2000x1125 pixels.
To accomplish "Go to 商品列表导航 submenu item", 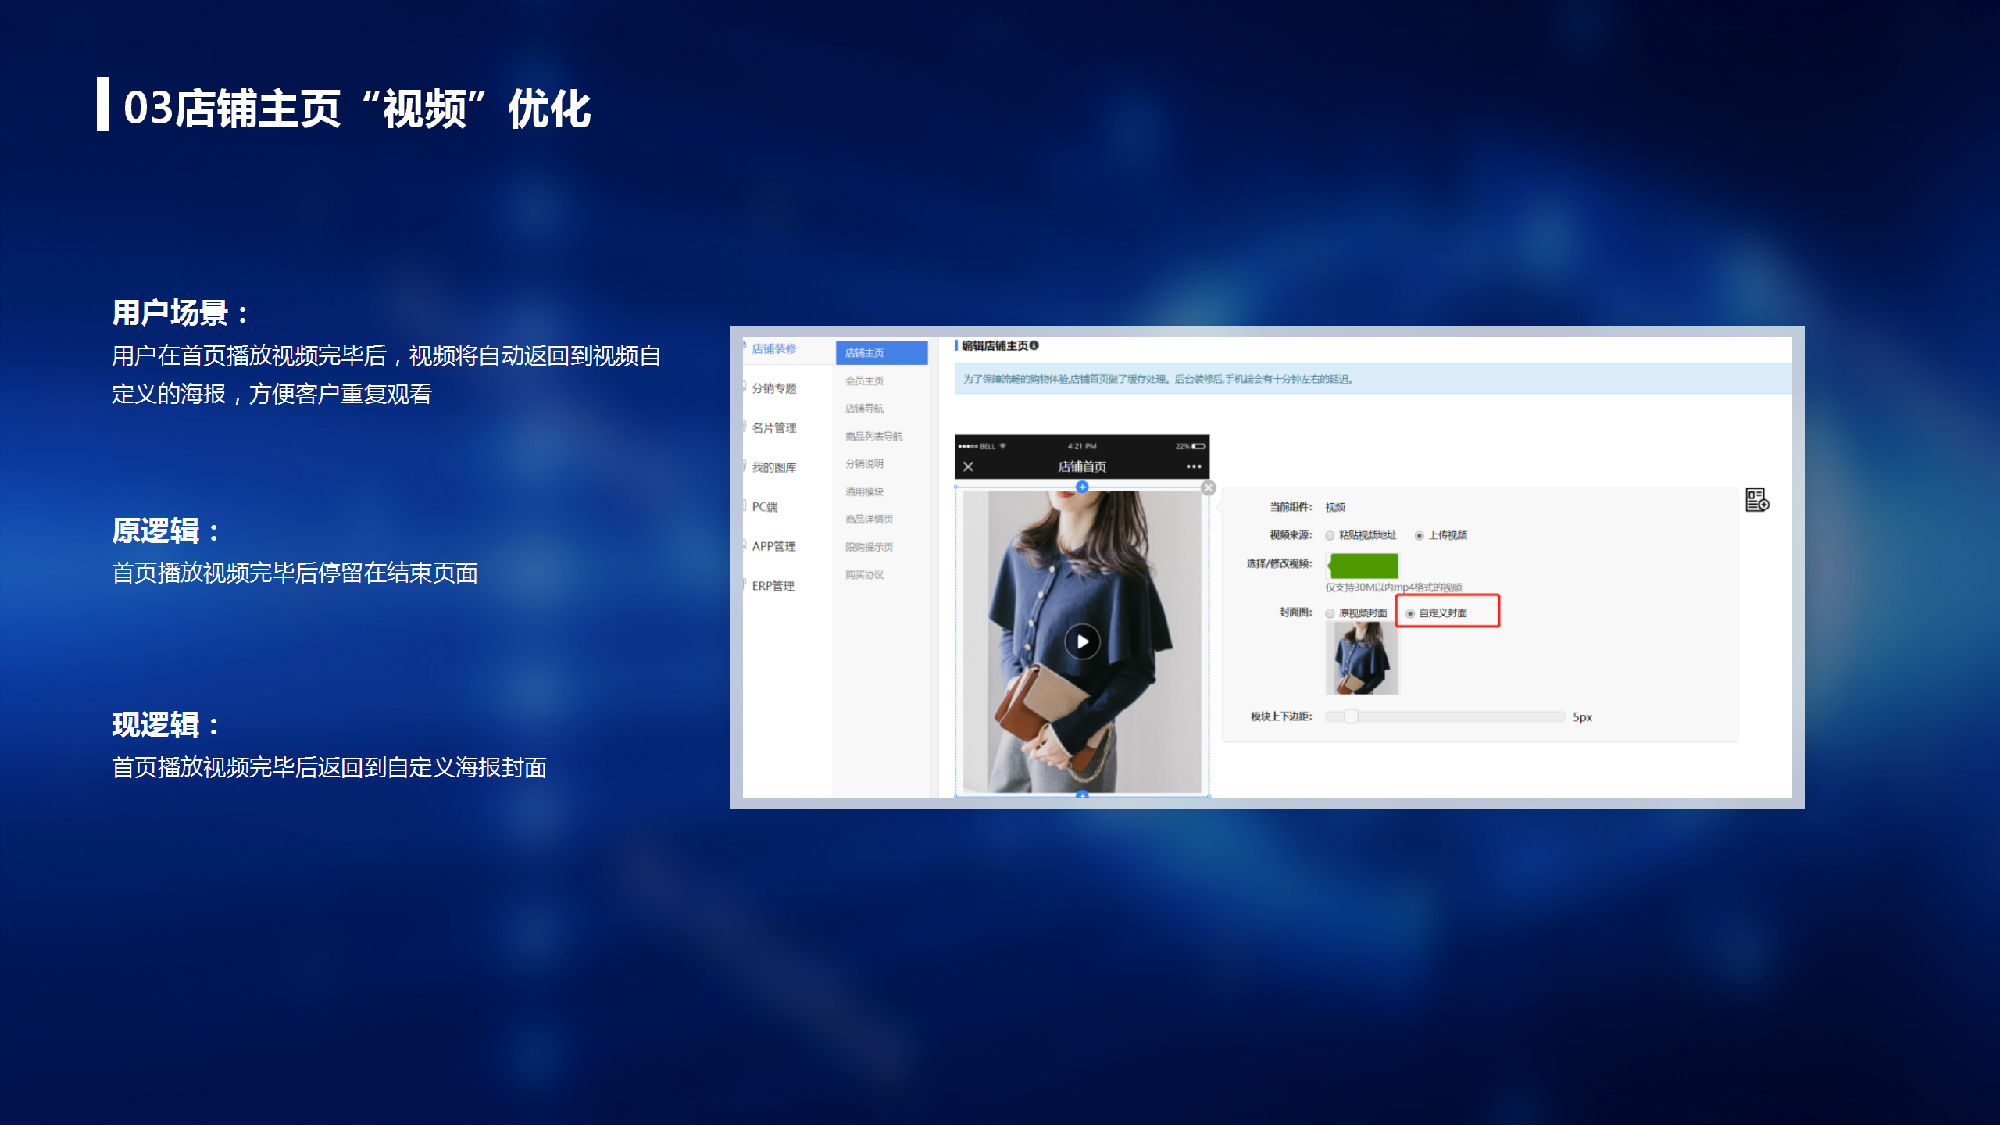I will click(873, 436).
